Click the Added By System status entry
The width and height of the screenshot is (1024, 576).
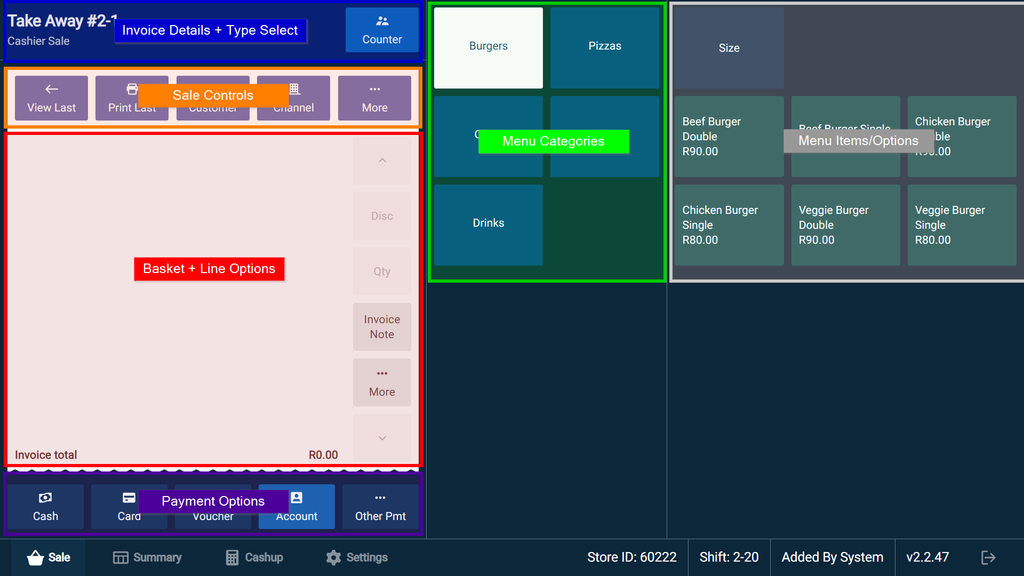(x=832, y=557)
